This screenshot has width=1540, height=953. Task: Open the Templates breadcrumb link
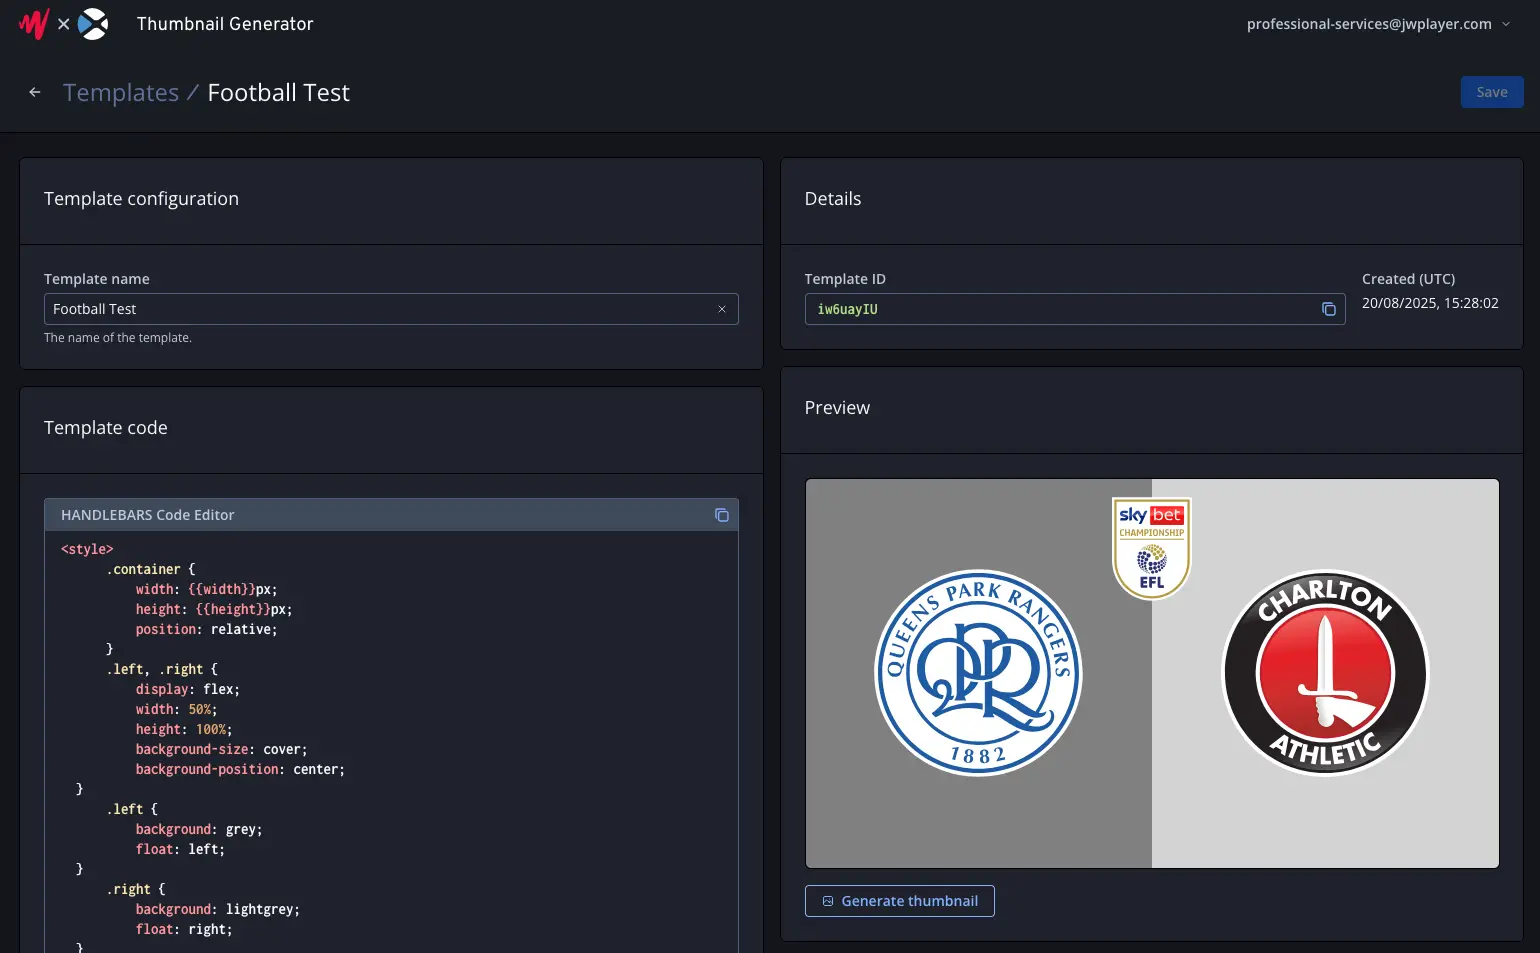[121, 92]
